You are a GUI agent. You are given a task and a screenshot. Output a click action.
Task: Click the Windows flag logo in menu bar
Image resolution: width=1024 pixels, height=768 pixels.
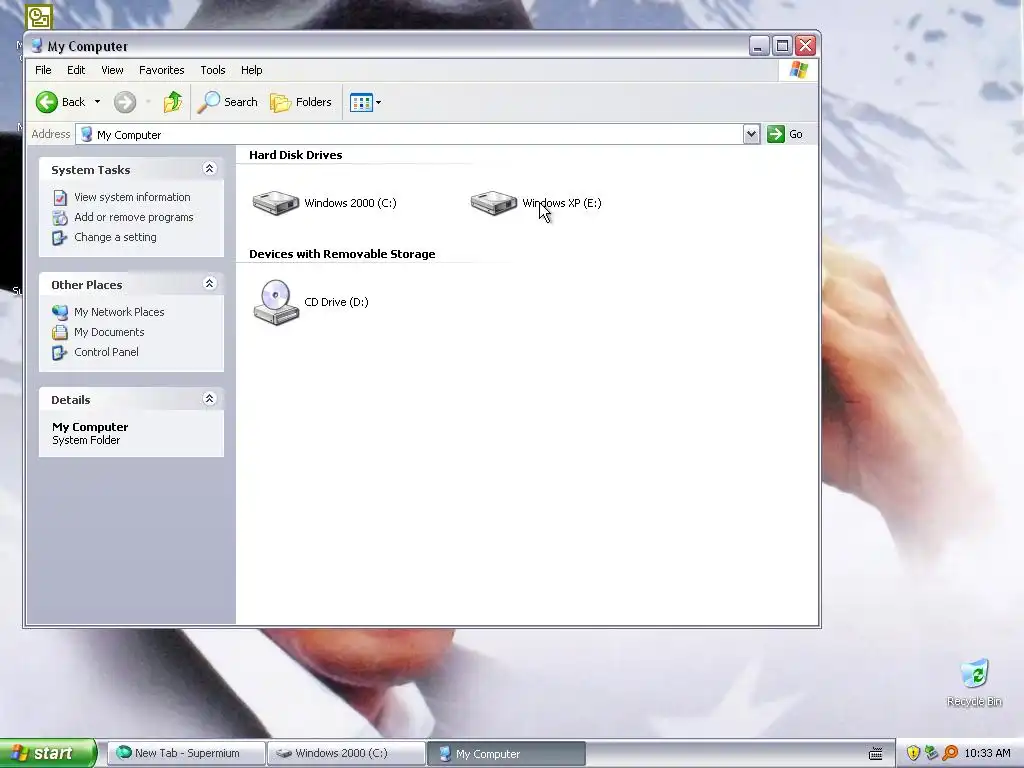pos(798,70)
